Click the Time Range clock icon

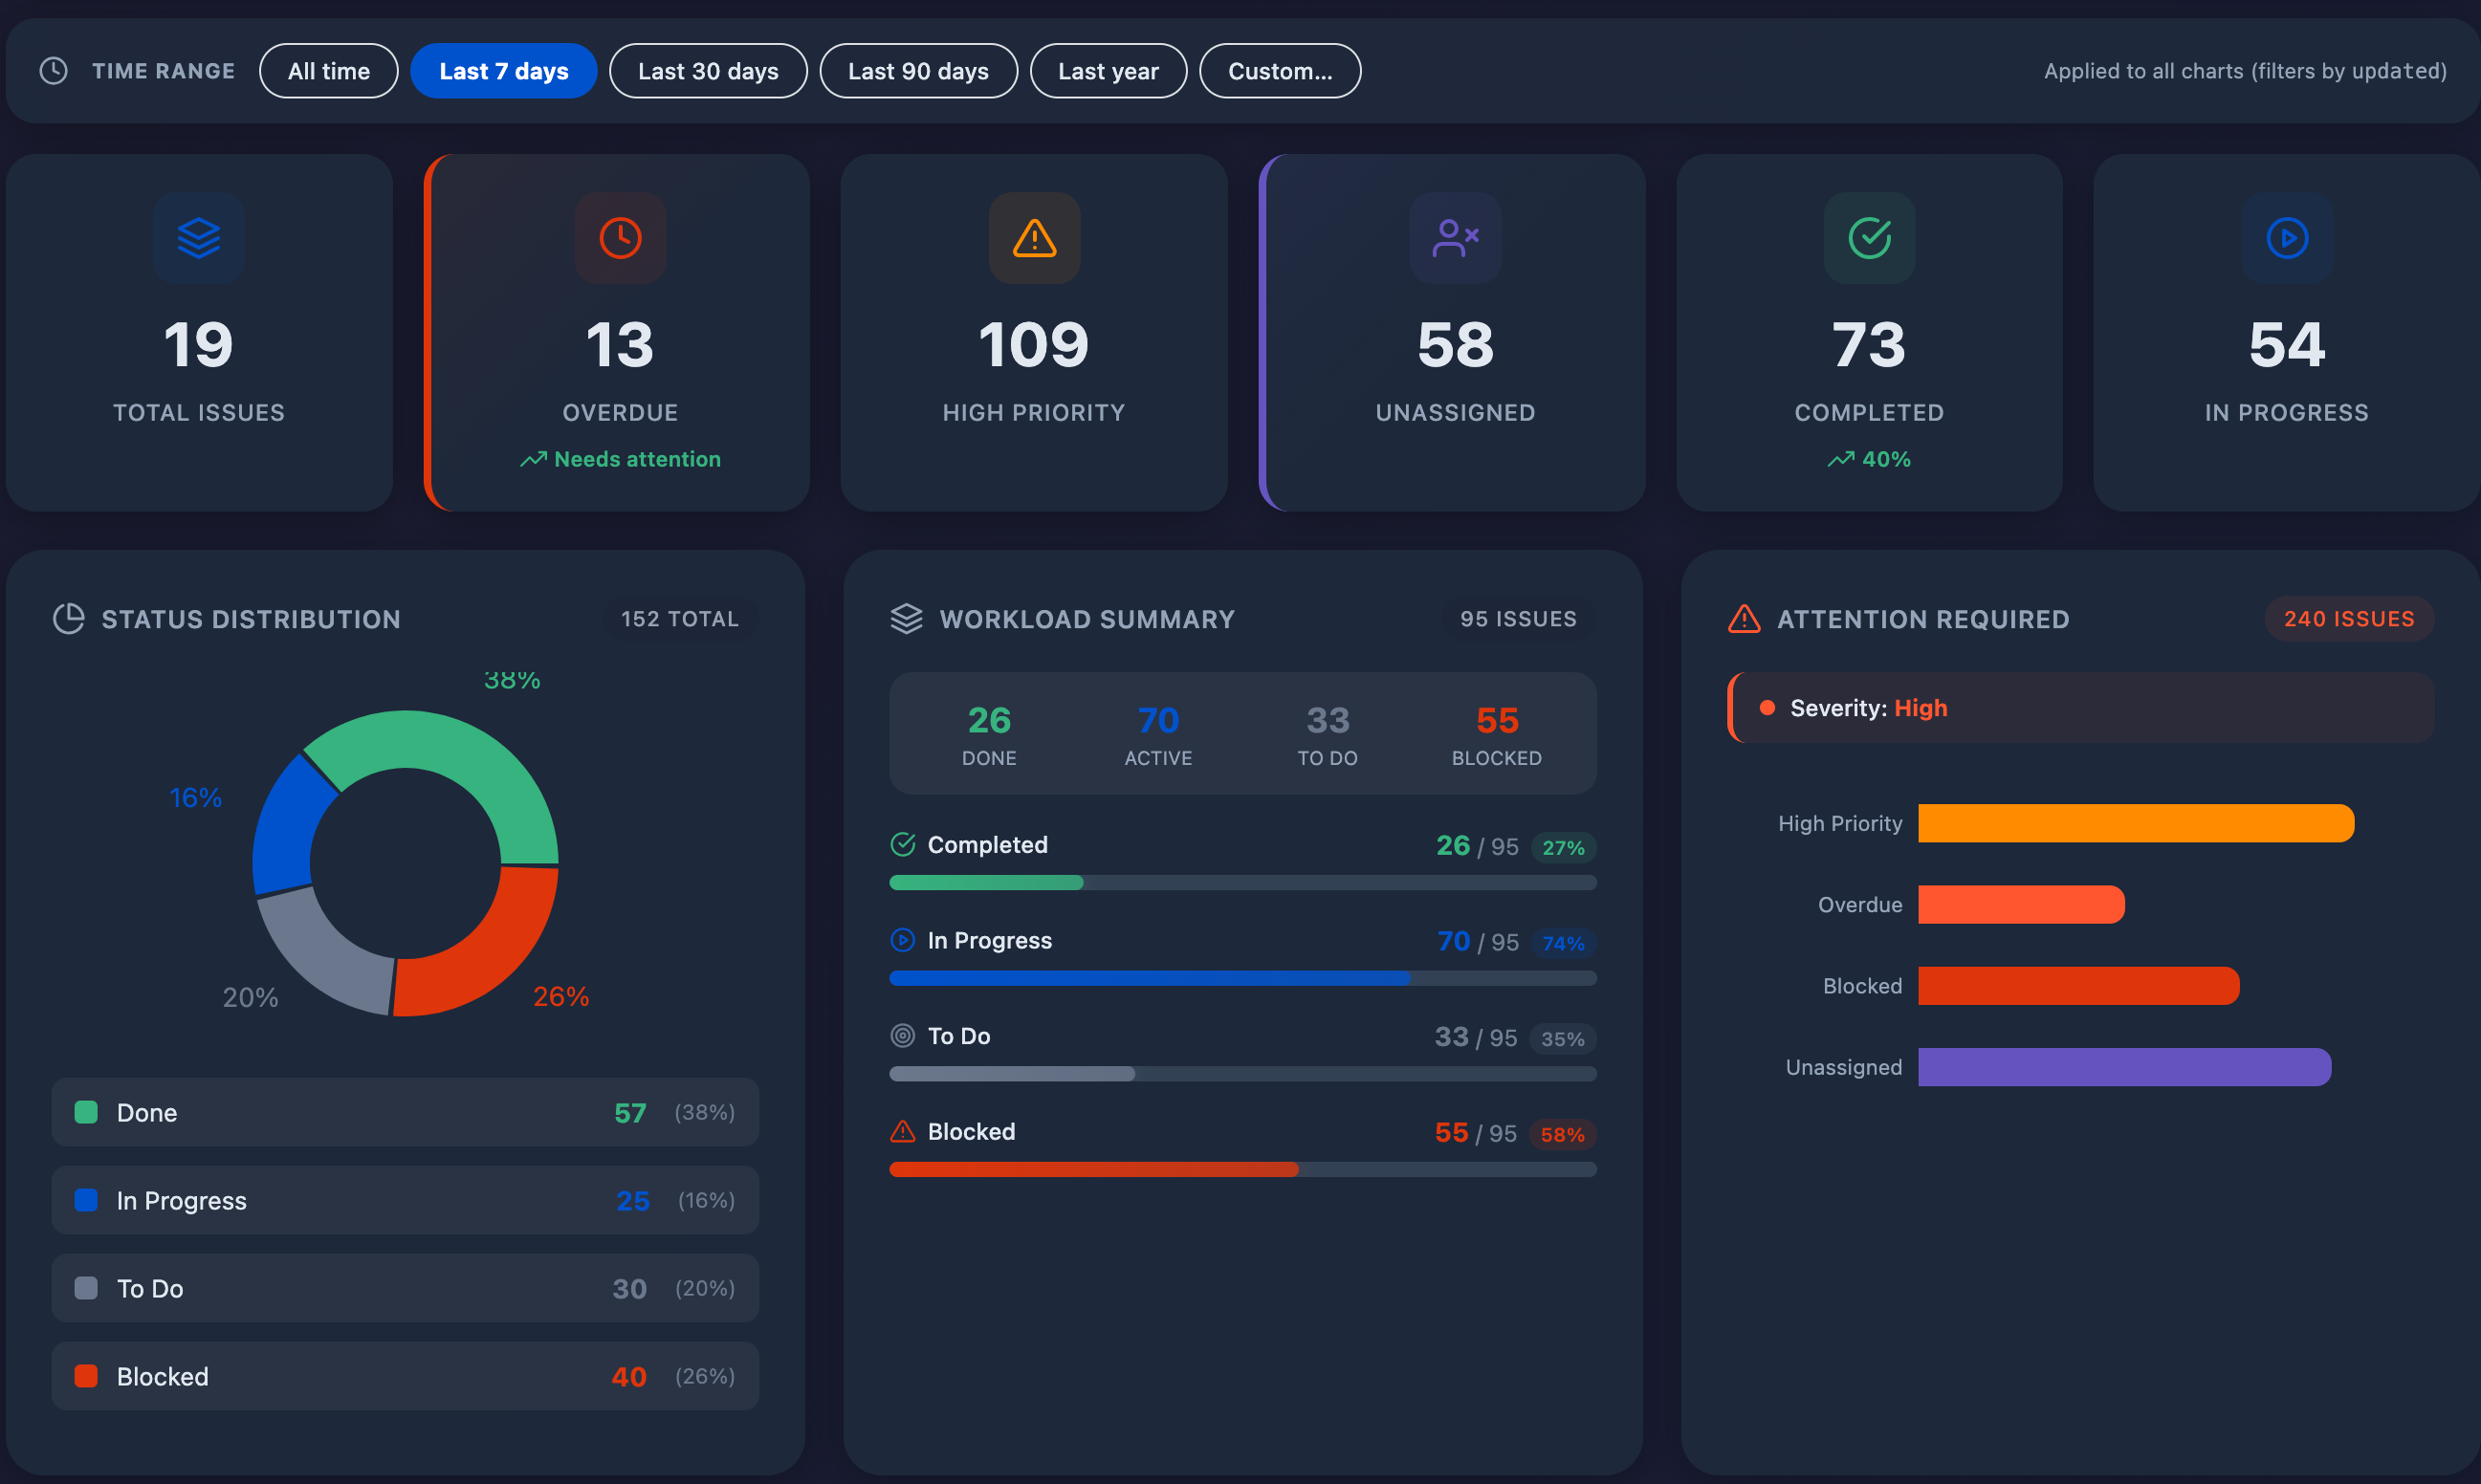(53, 71)
